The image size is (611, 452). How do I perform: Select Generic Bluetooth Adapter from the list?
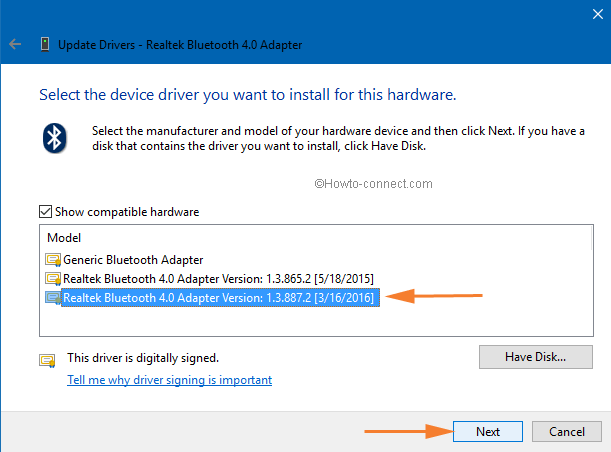click(x=133, y=260)
